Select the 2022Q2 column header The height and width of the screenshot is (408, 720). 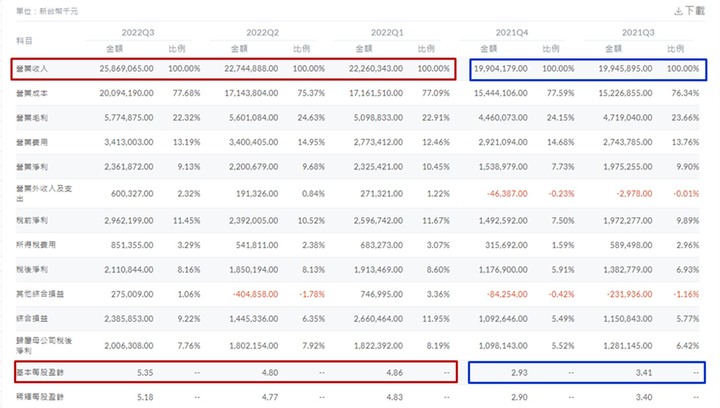[x=262, y=33]
